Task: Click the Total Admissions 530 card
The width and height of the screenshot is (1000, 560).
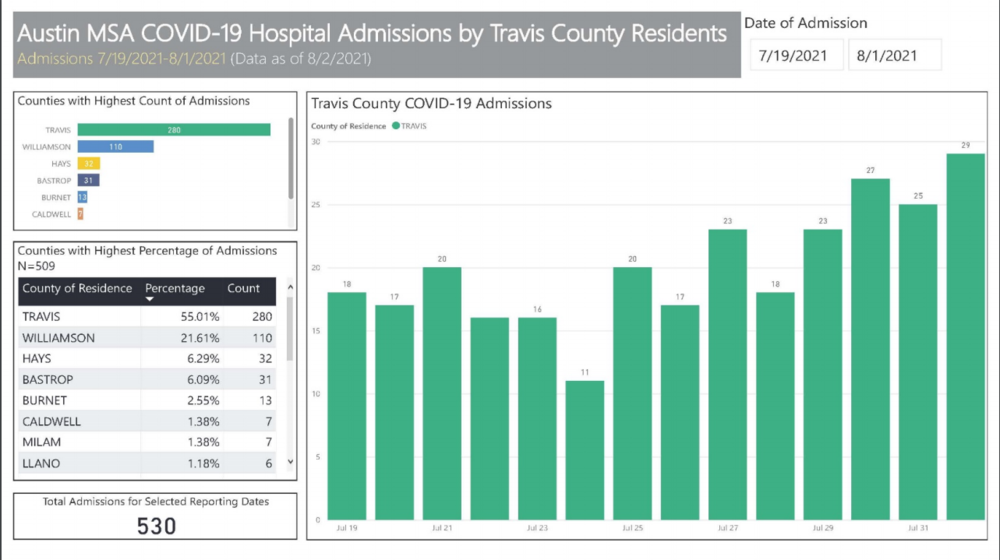Action: click(156, 515)
